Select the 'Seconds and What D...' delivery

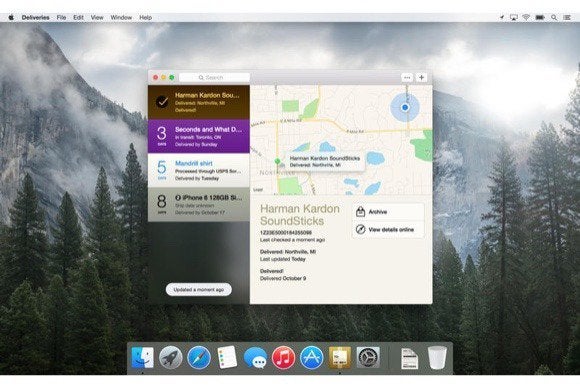coord(199,136)
